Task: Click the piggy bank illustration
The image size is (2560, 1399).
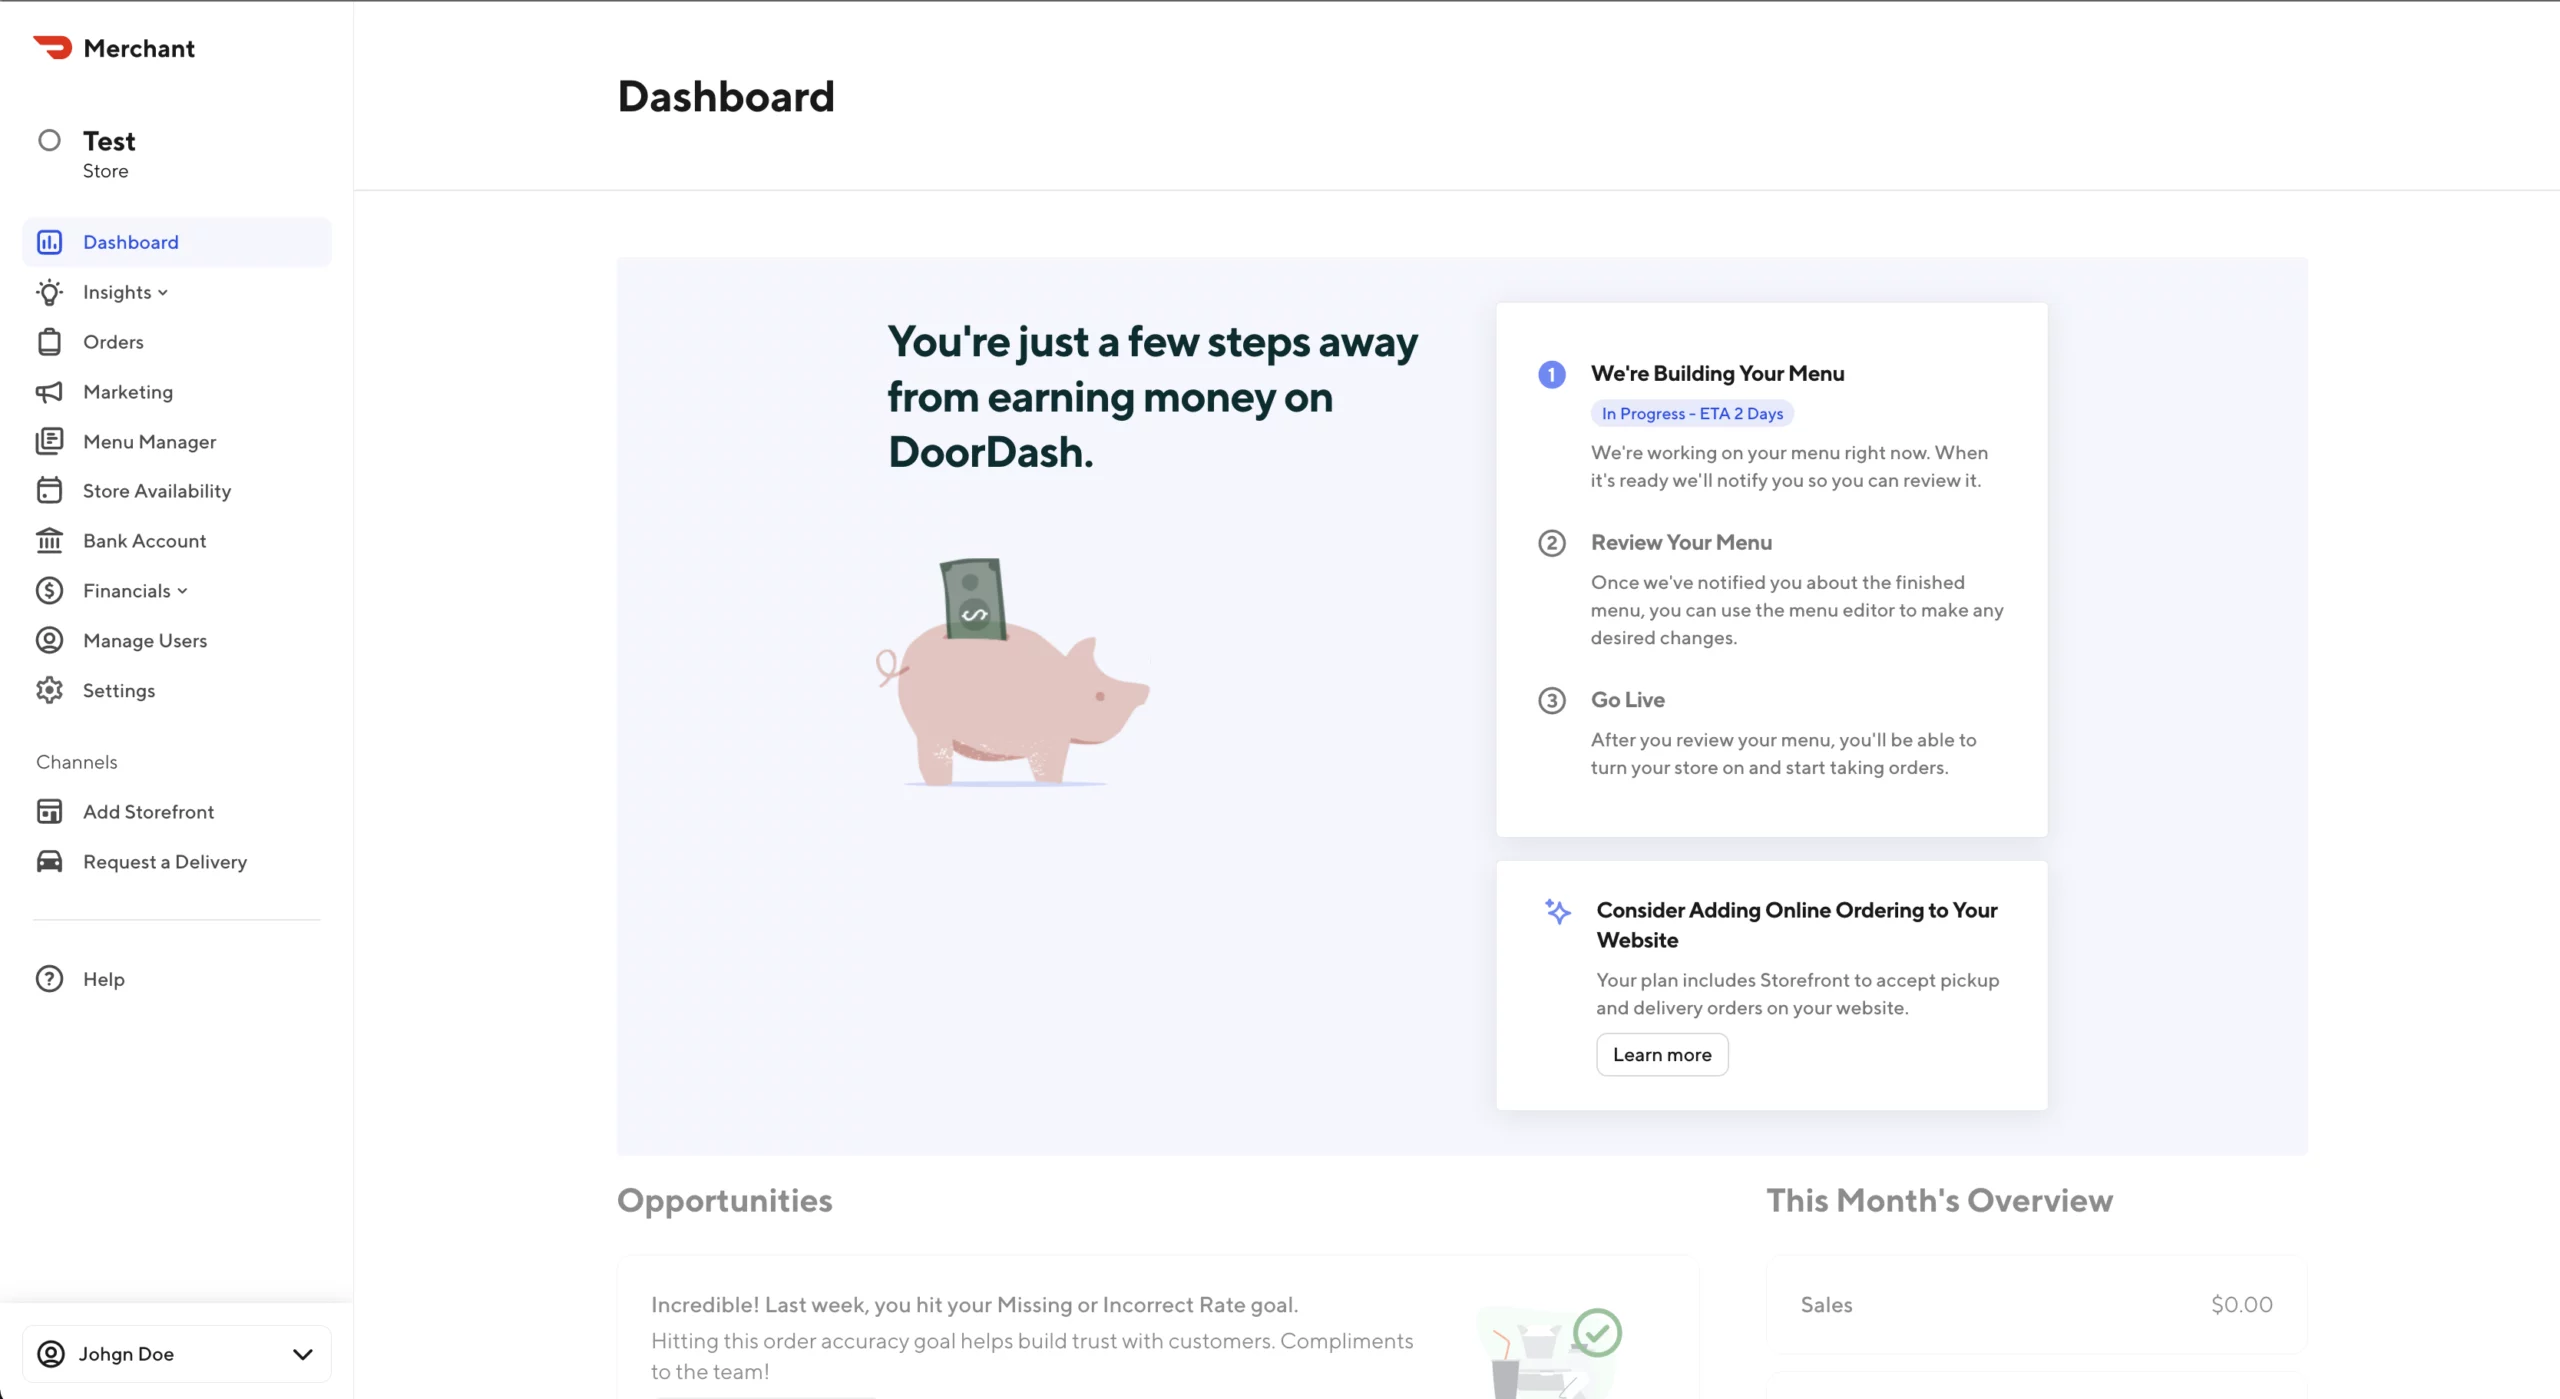Action: click(x=1012, y=672)
